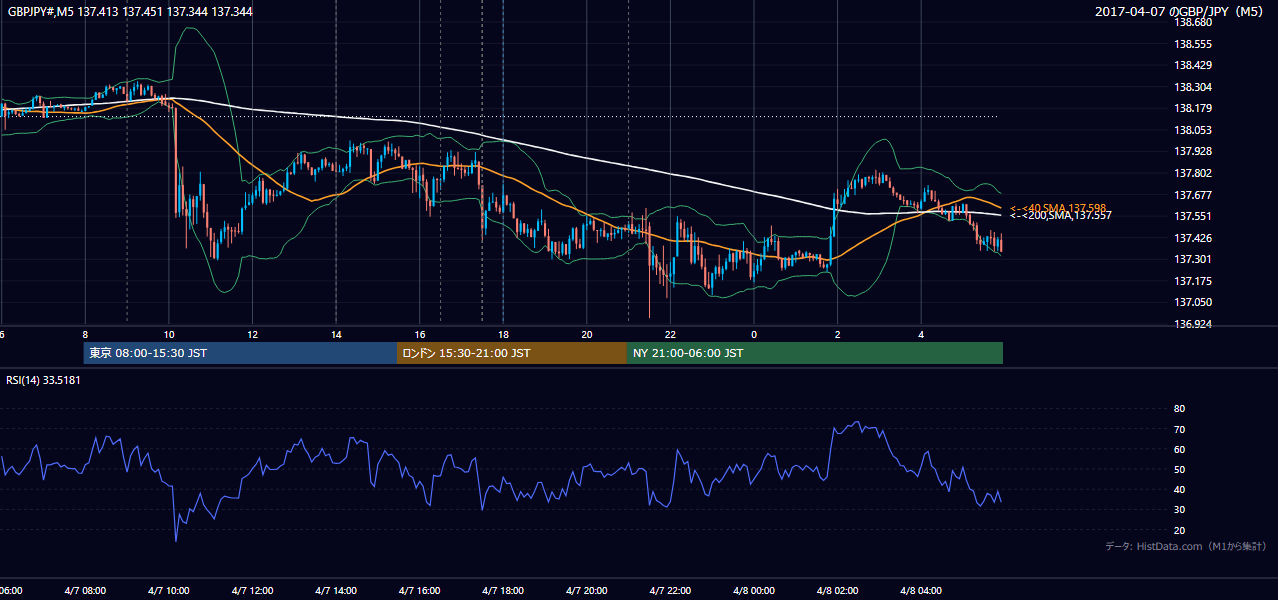Click RSI scale level 20 on right axis
The image size is (1278, 600).
(1179, 530)
